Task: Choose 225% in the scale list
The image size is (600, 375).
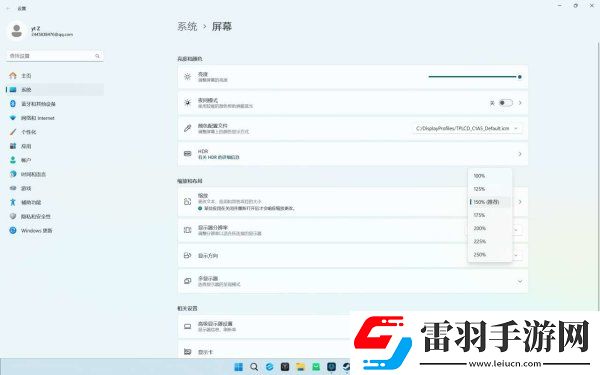Action: 490,241
